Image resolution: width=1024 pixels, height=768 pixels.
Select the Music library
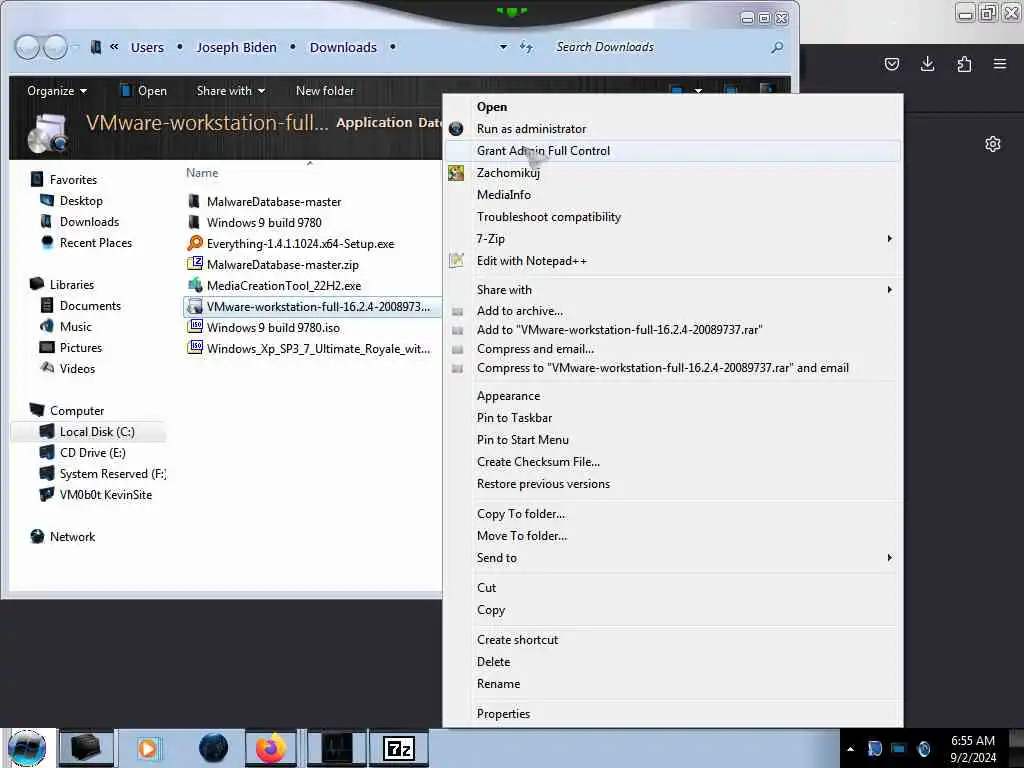click(x=66, y=327)
